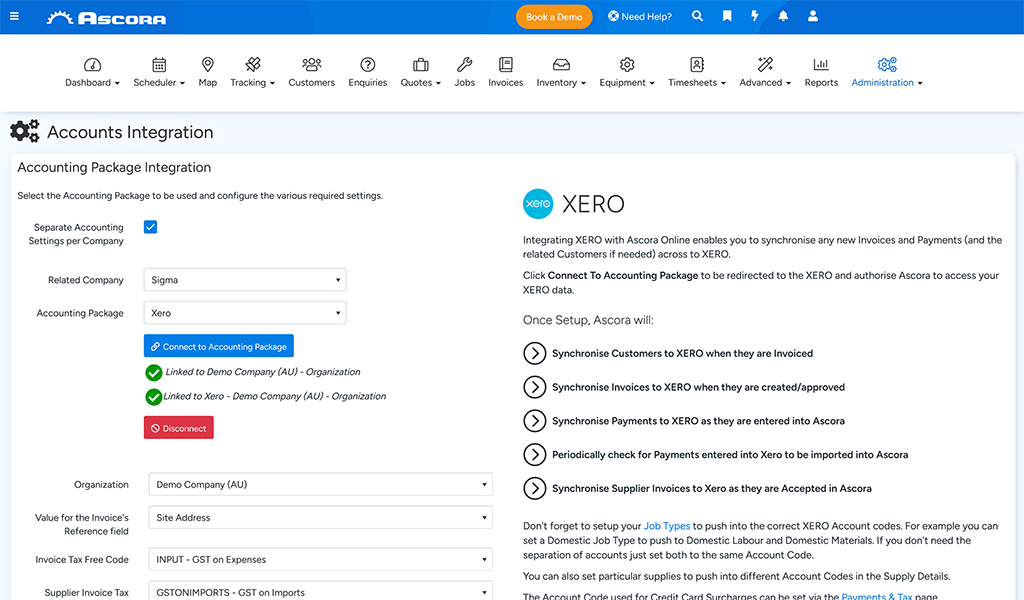
Task: Expand the Advanced menu
Action: coord(788,83)
